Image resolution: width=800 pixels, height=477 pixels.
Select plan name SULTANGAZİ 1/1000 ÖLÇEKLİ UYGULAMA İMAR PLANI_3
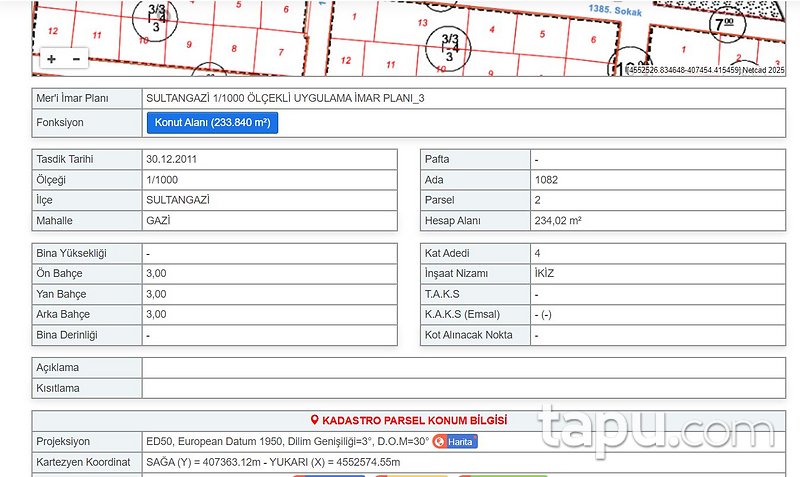pyautogui.click(x=285, y=98)
